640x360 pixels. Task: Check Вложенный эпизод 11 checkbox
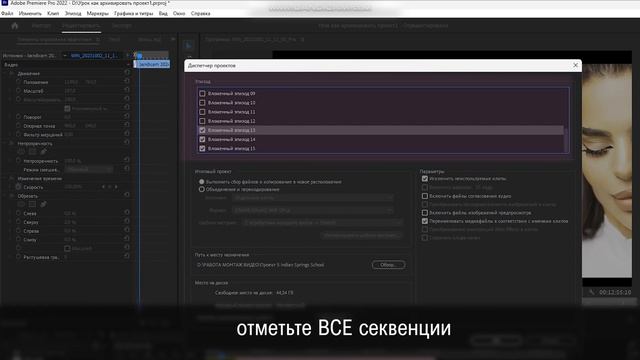click(202, 112)
